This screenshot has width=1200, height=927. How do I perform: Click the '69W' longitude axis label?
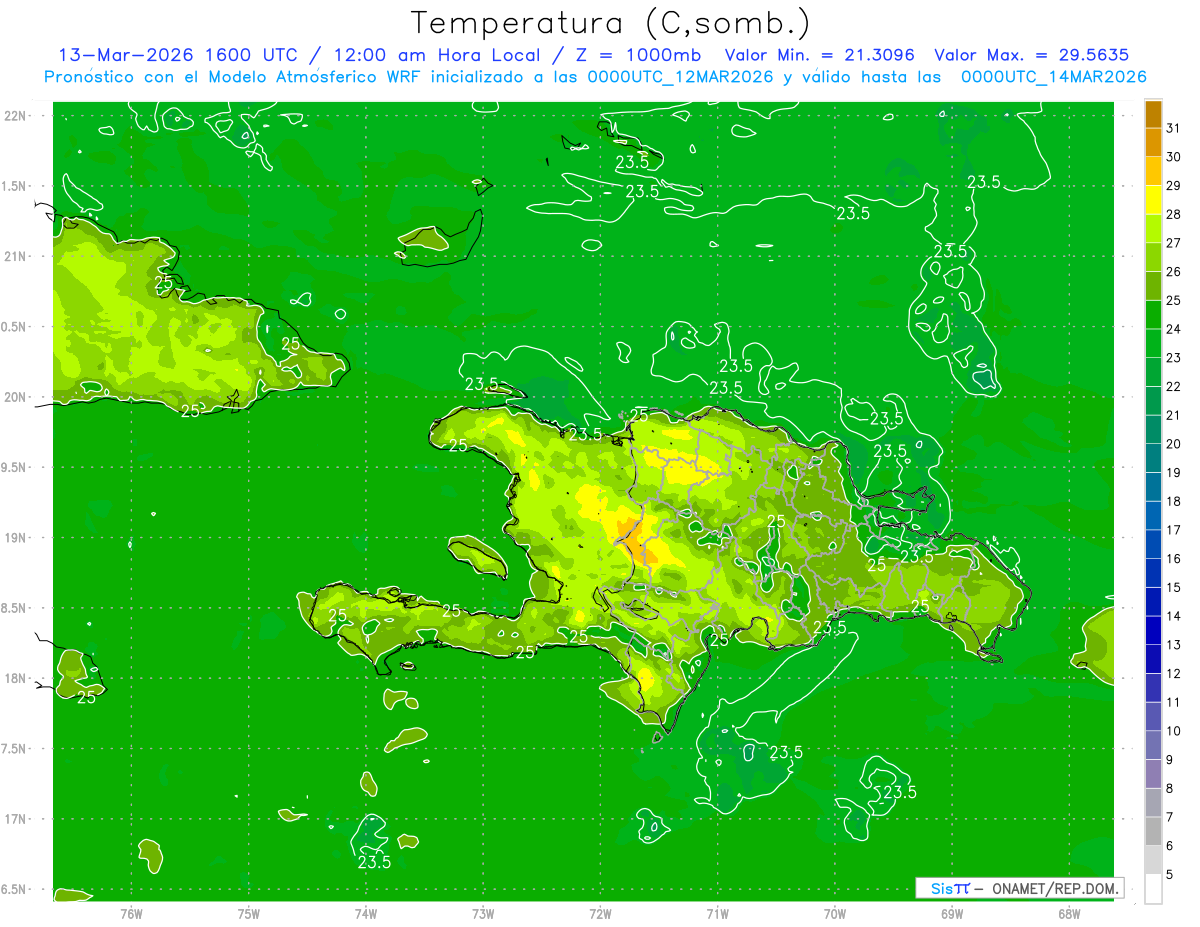coord(952,913)
